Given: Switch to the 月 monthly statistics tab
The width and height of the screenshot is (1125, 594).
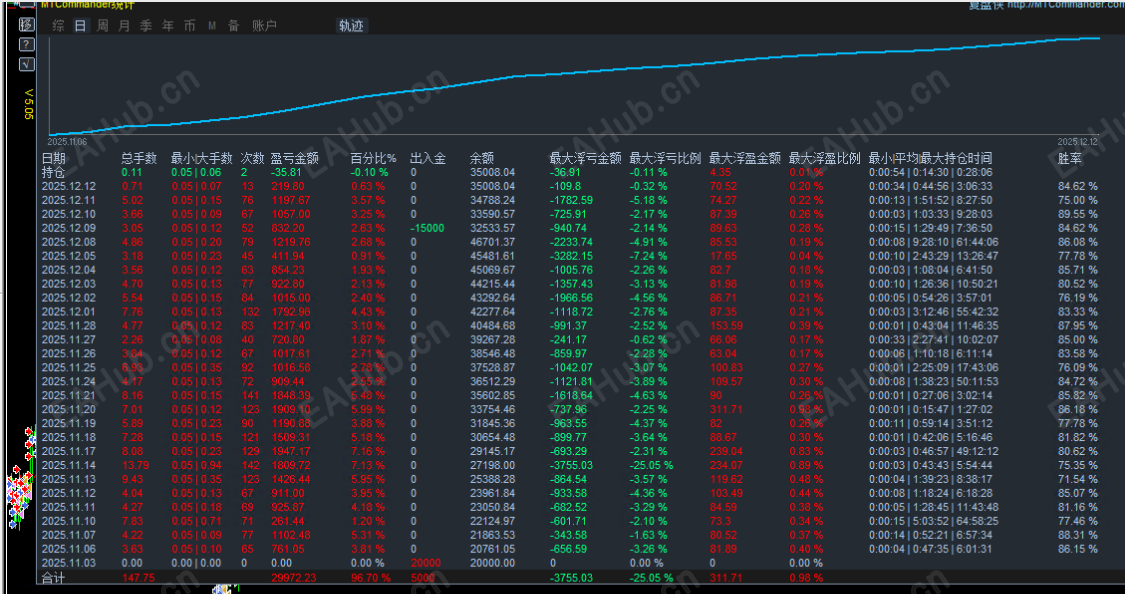Looking at the screenshot, I should [x=123, y=25].
